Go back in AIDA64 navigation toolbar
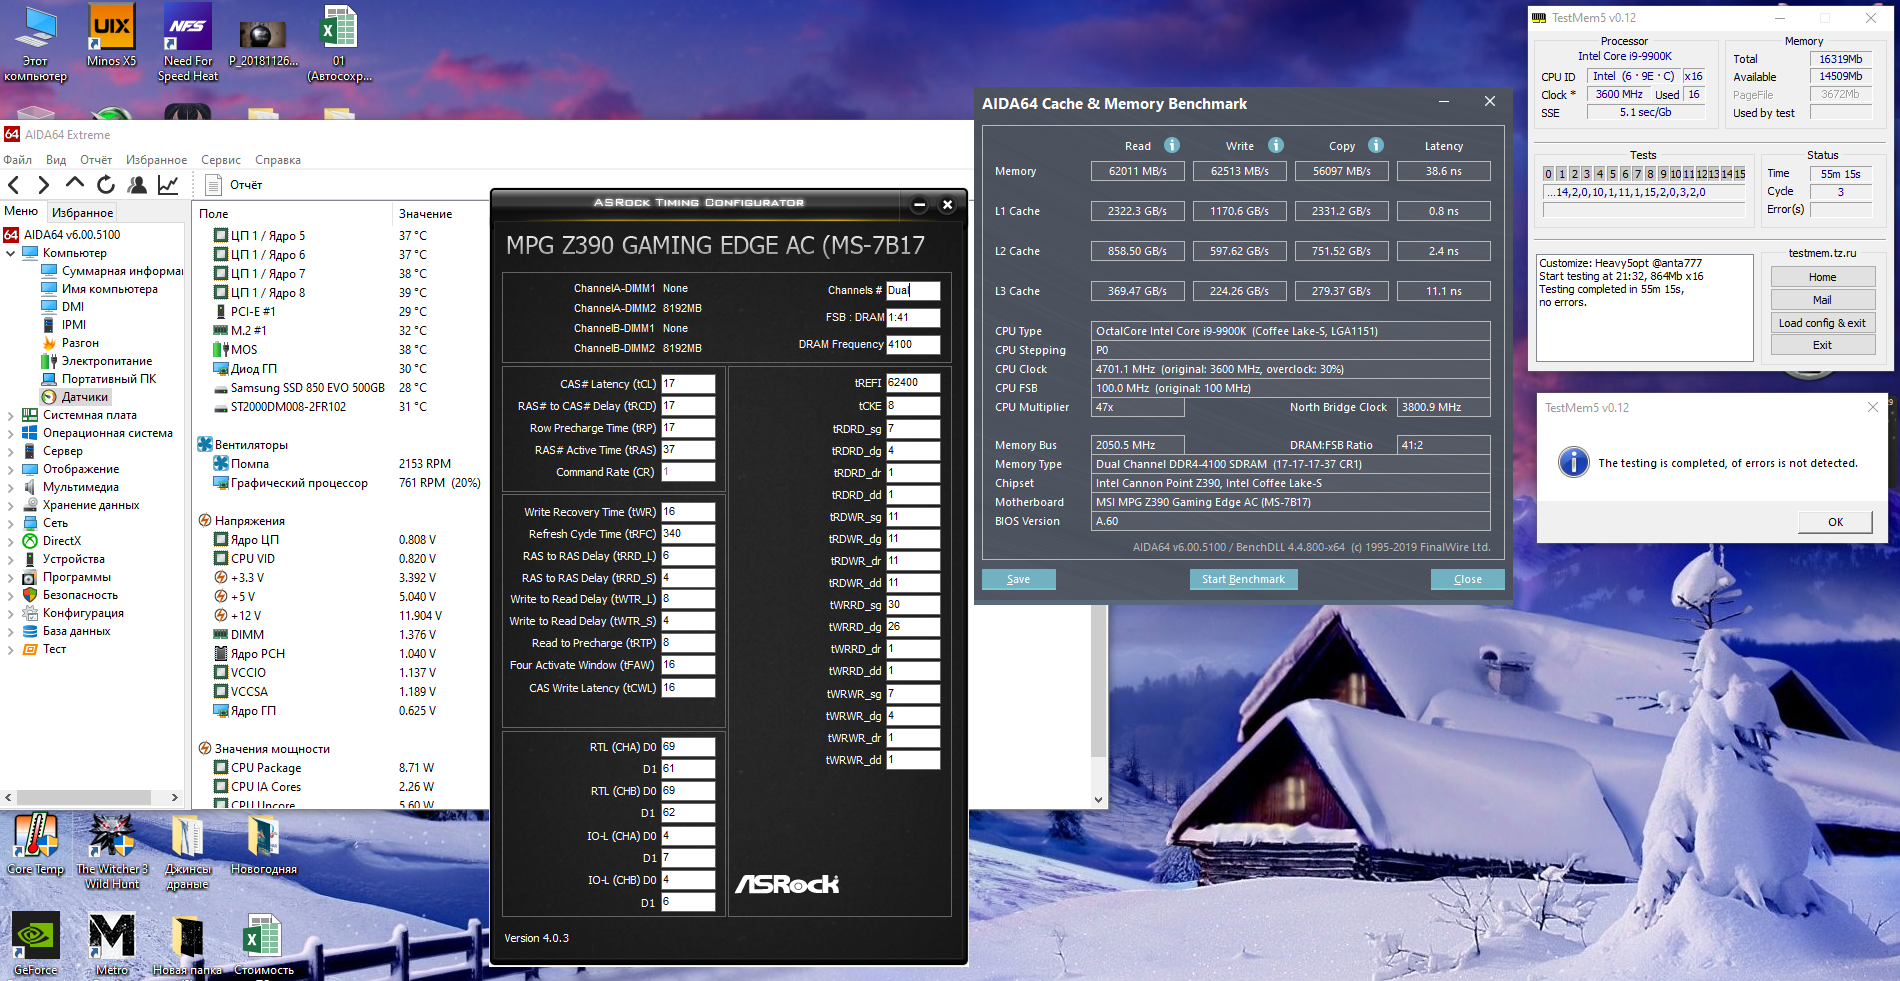The image size is (1900, 981). tap(14, 184)
